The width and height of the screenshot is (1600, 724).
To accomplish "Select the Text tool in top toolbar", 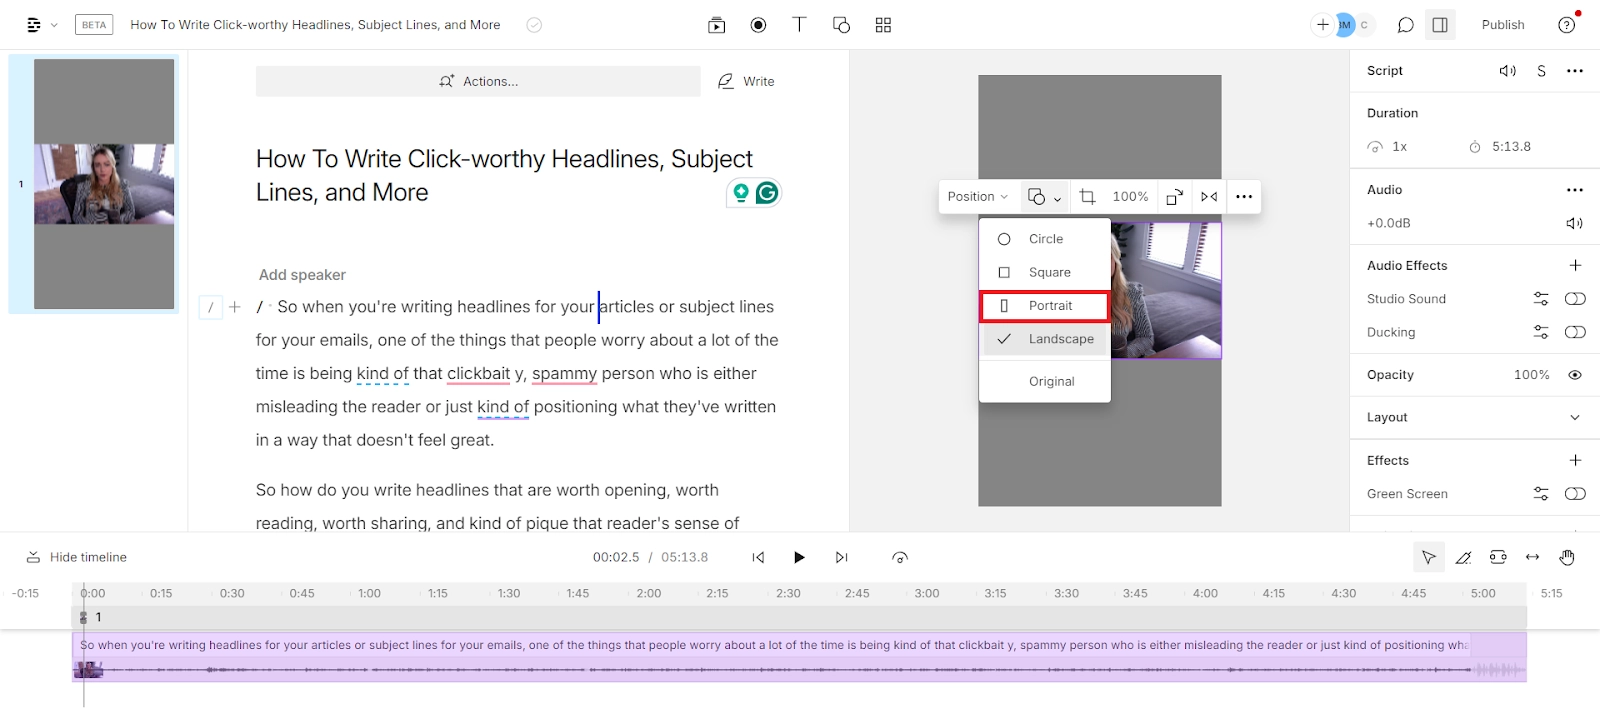I will coord(799,25).
